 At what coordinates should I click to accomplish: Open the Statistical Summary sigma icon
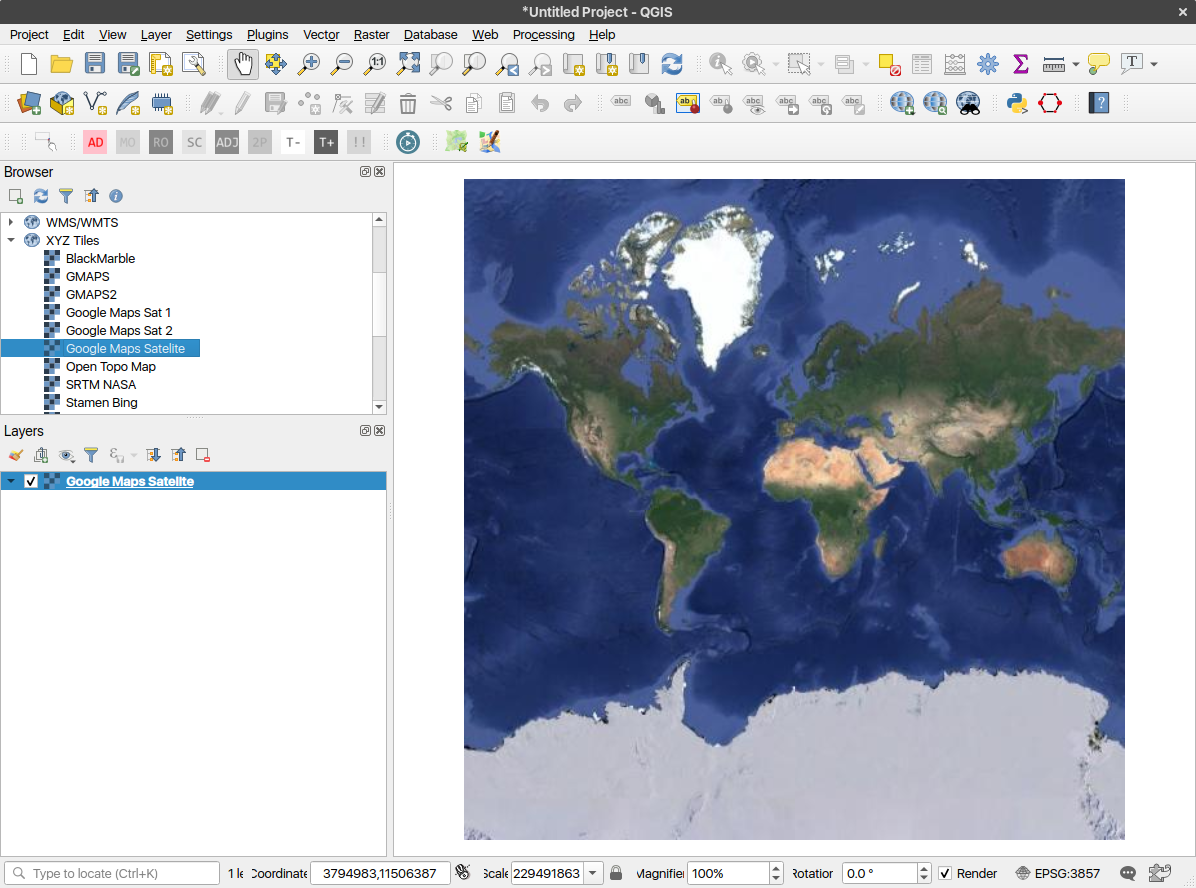(x=1020, y=64)
